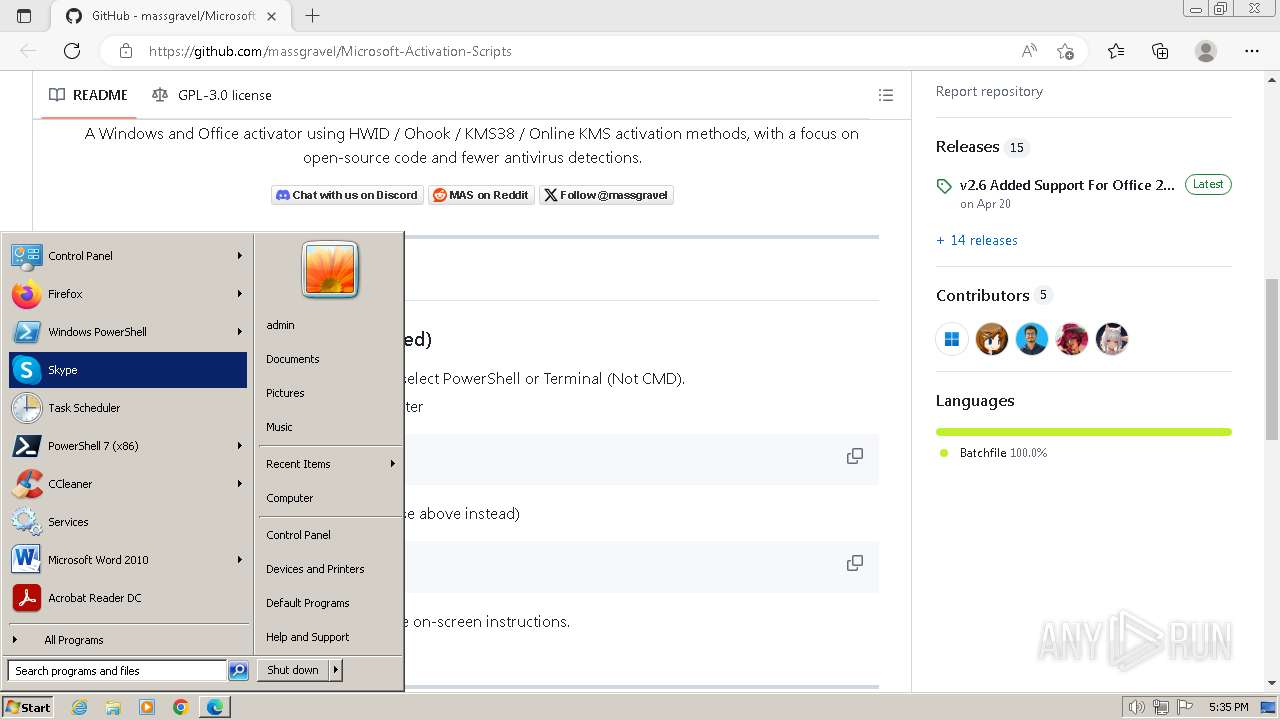Launch Microsoft Word 2010
Screen dimensions: 1280x720
pyautogui.click(x=127, y=560)
